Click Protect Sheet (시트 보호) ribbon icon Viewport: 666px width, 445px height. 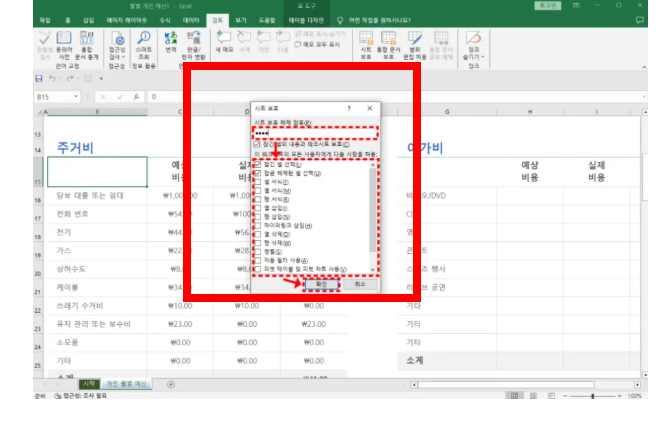coord(366,45)
